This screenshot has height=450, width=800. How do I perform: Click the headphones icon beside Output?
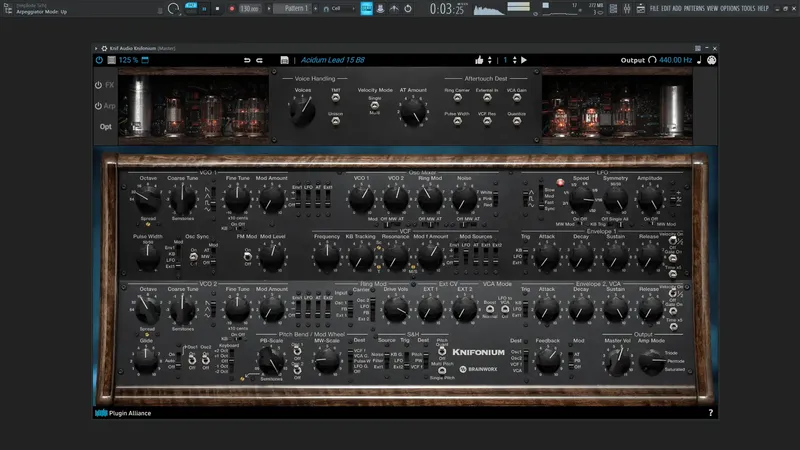(652, 60)
